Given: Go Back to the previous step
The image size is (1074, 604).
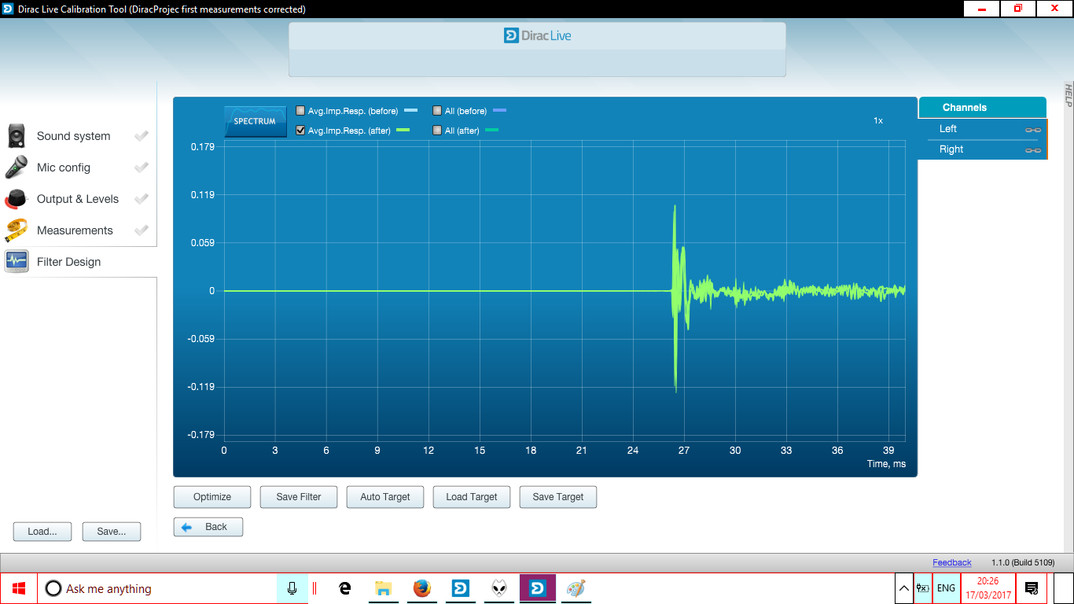Looking at the screenshot, I should tap(208, 527).
